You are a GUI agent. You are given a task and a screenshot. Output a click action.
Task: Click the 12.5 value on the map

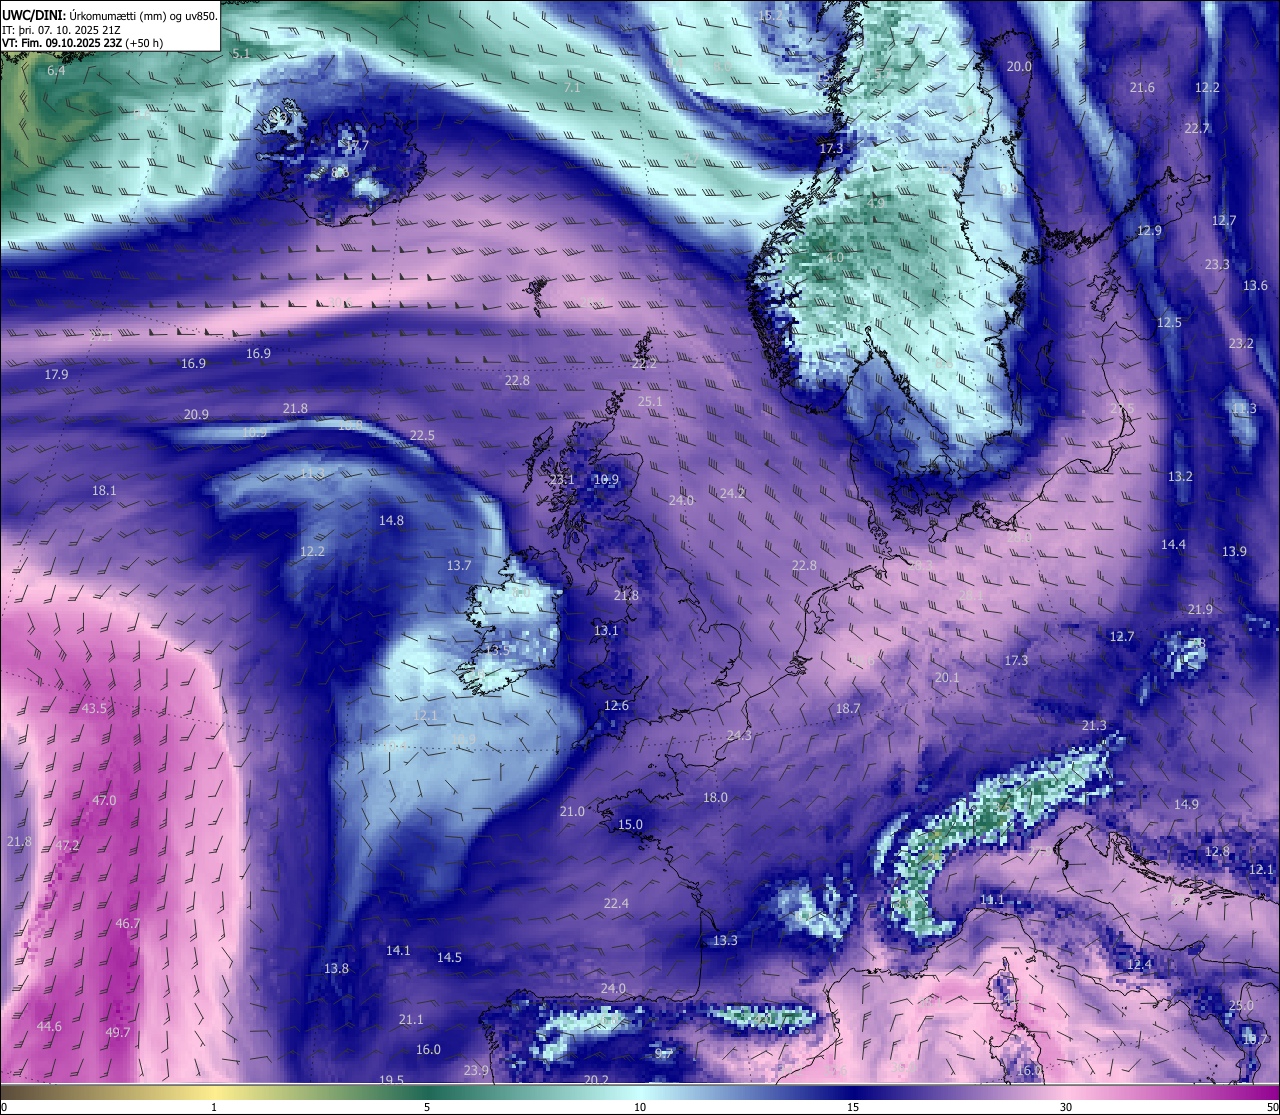pyautogui.click(x=1169, y=323)
